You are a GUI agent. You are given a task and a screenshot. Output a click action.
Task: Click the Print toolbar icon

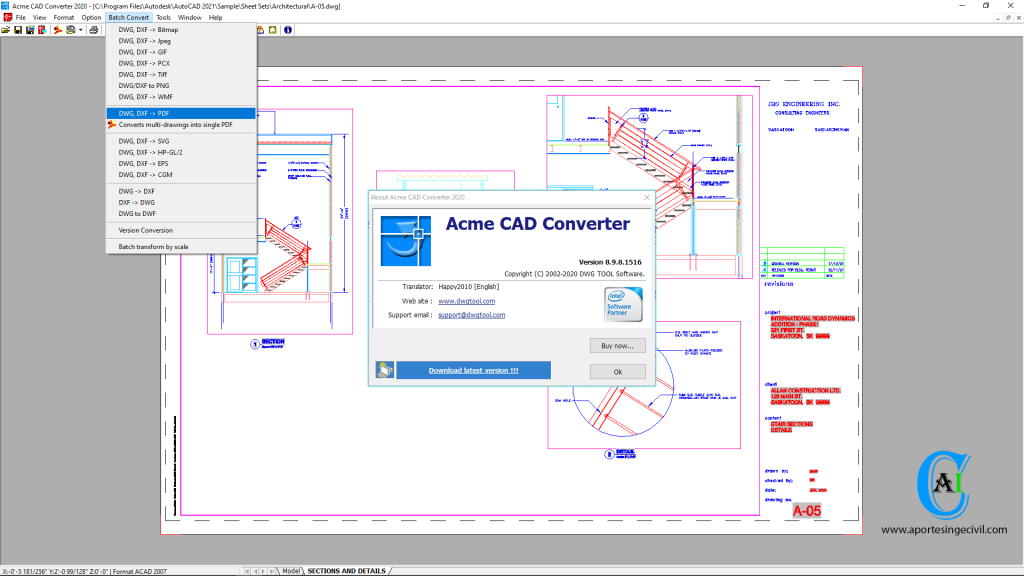pyautogui.click(x=94, y=30)
